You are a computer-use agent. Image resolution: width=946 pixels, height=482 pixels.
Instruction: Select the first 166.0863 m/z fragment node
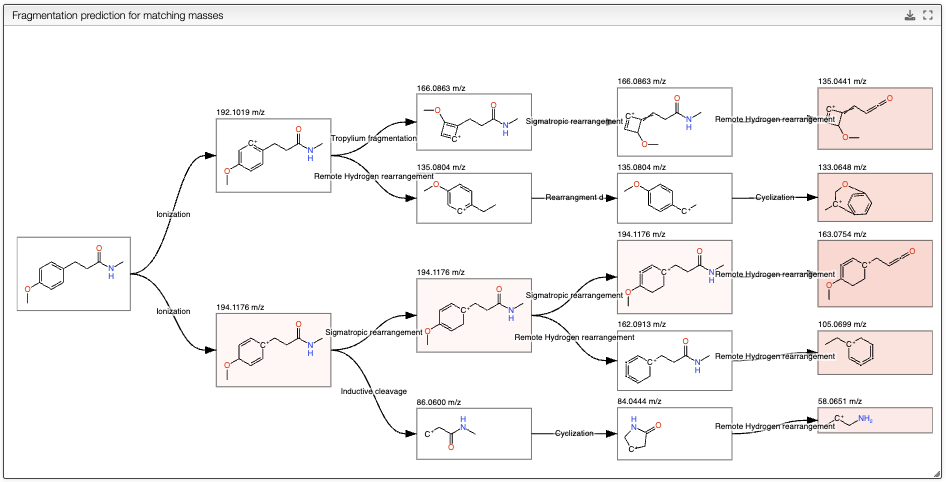474,122
